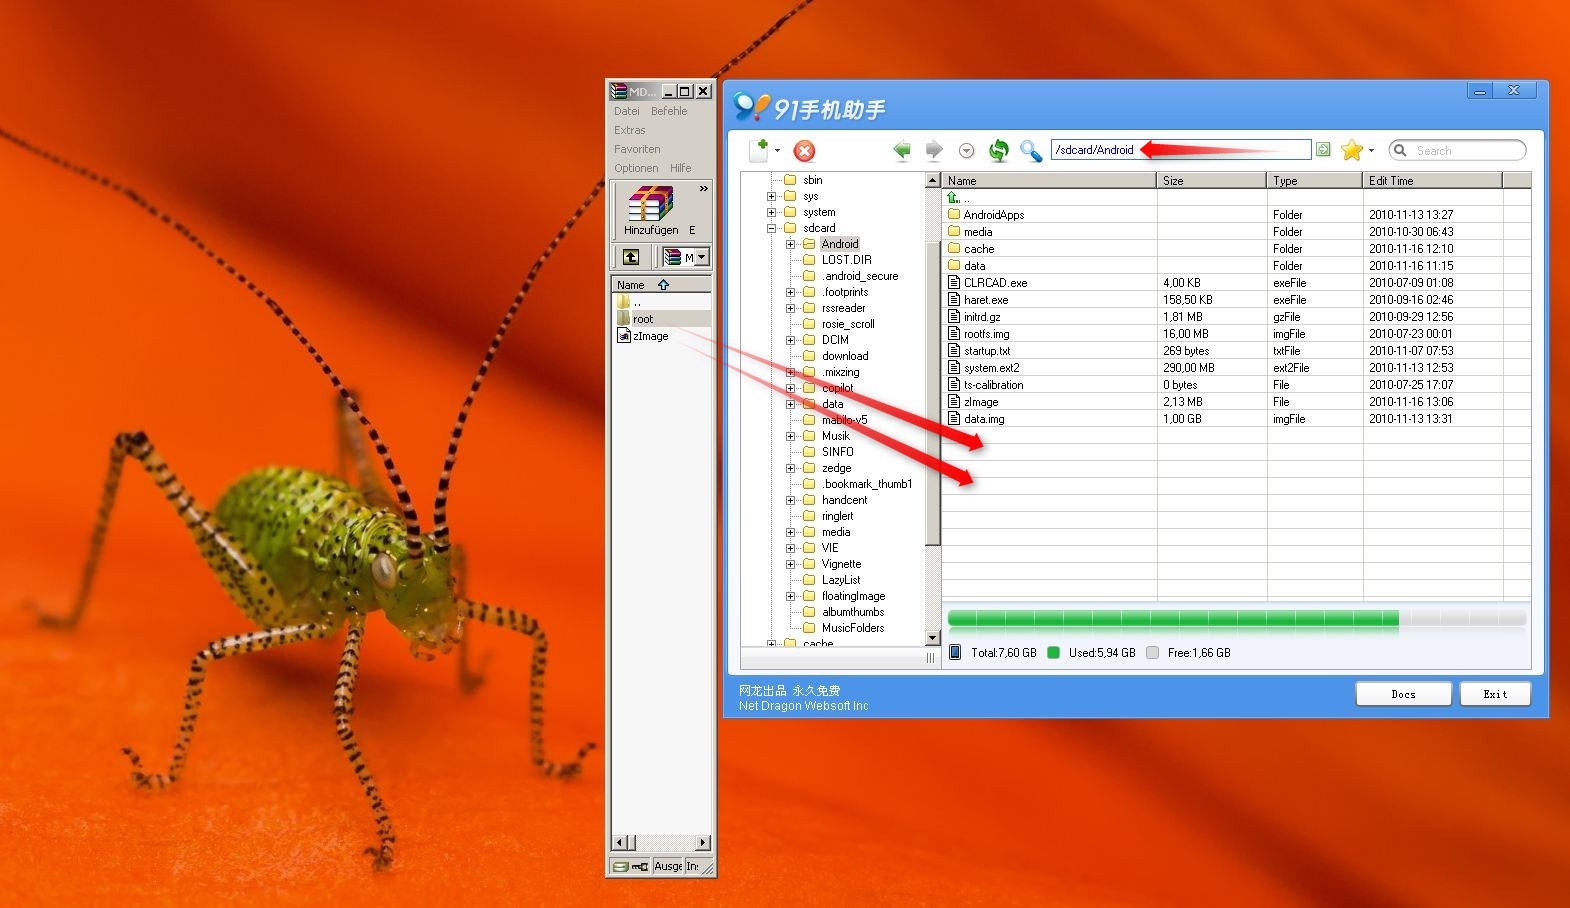The image size is (1570, 908).
Task: Click tree scrollbar down arrow
Action: tap(933, 638)
